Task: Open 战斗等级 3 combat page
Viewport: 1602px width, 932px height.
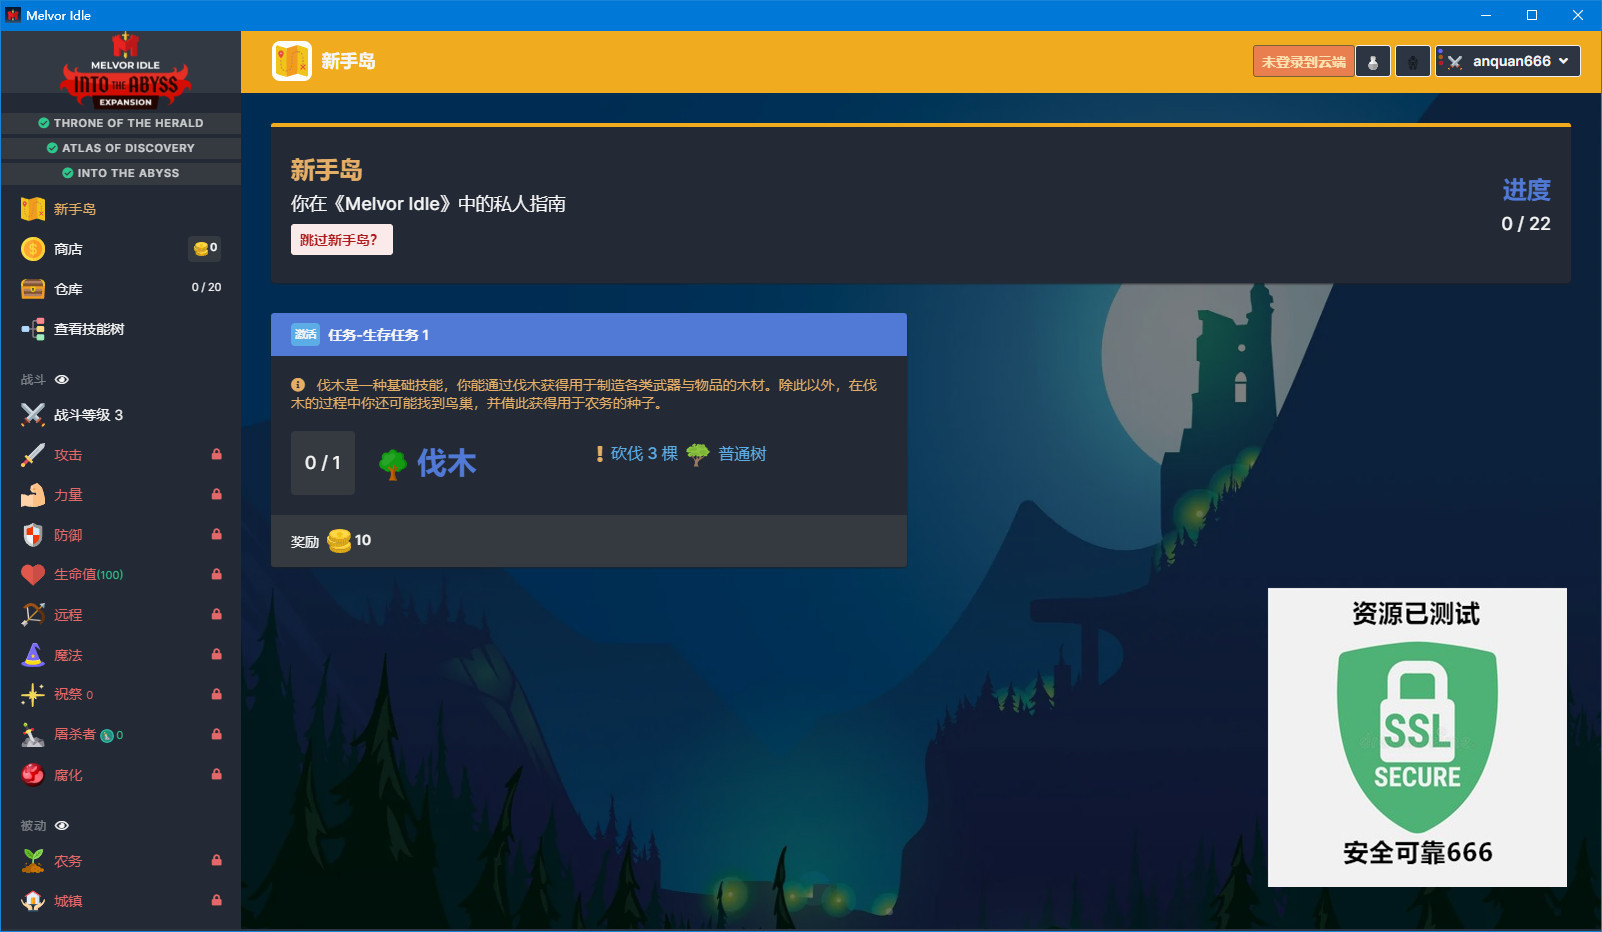Action: pyautogui.click(x=120, y=415)
